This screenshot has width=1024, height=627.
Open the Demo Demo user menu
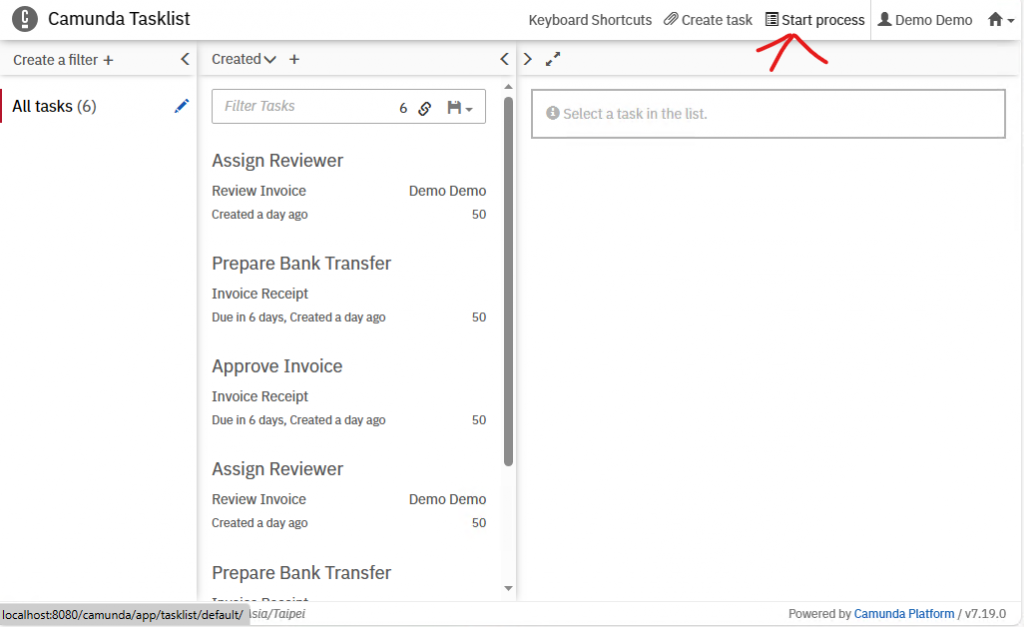pyautogui.click(x=925, y=20)
